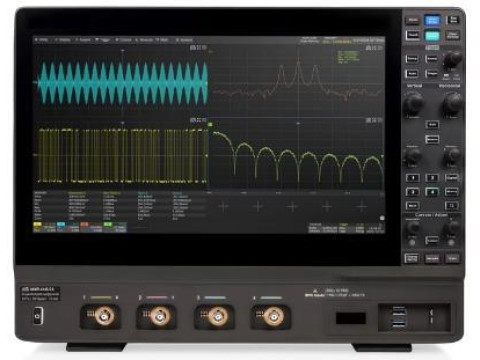The image size is (480, 360).
Task: Click the Vertical scale knob
Action: tap(413, 103)
